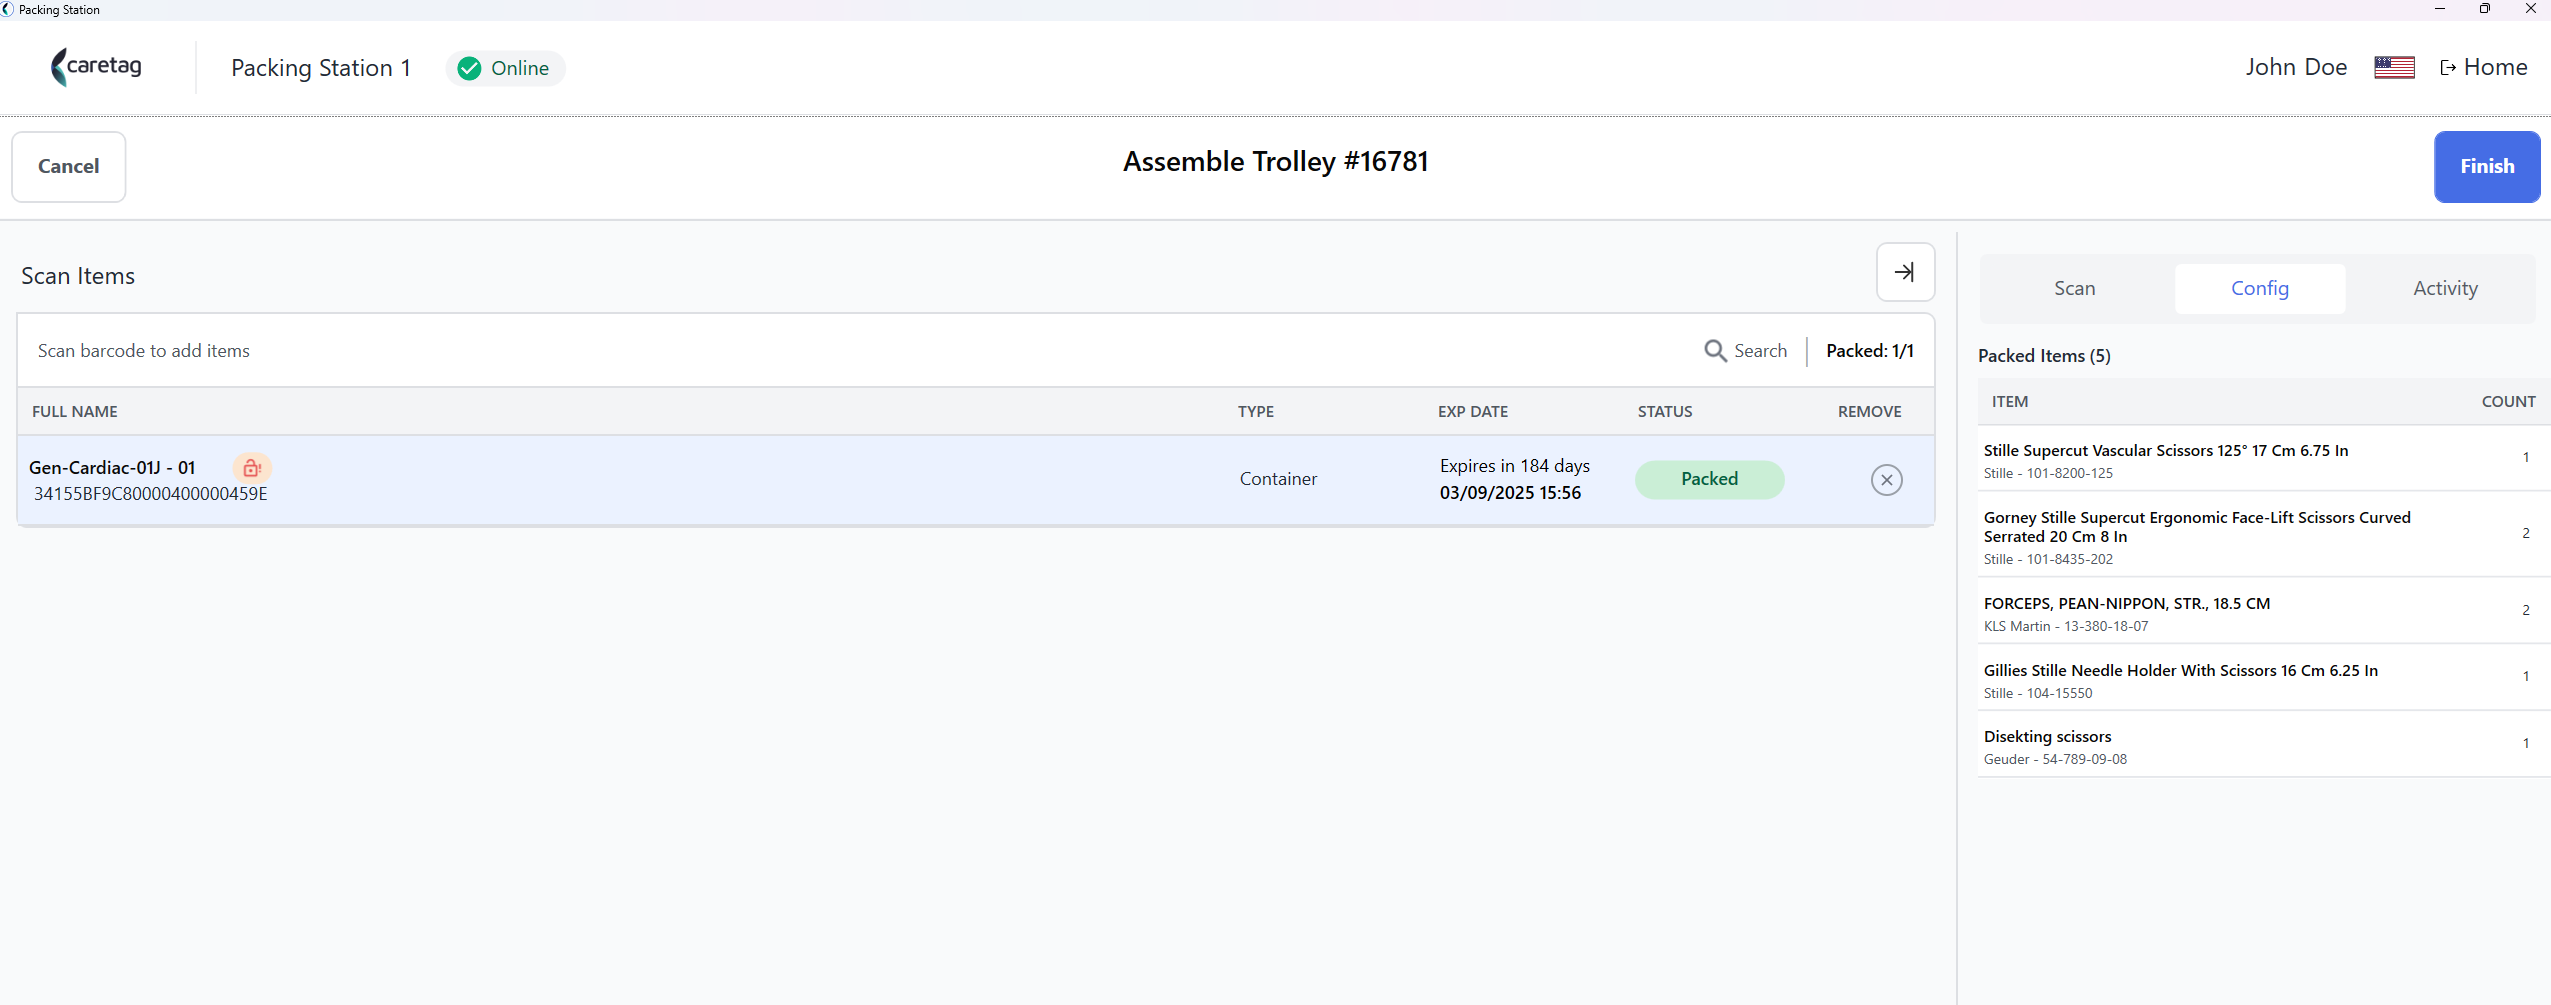
Task: Open the Activity tab
Action: [x=2445, y=288]
